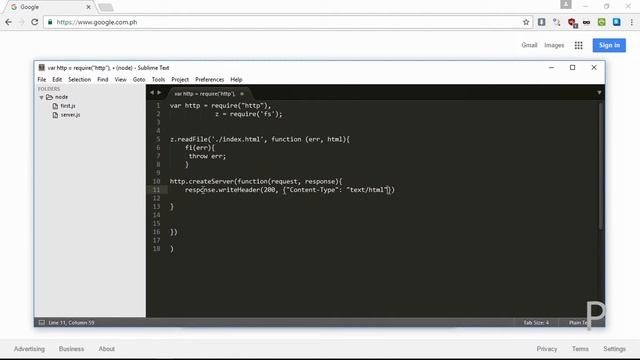Image resolution: width=640 pixels, height=360 pixels.
Task: Open the Sublime Text File menu
Action: [42, 80]
